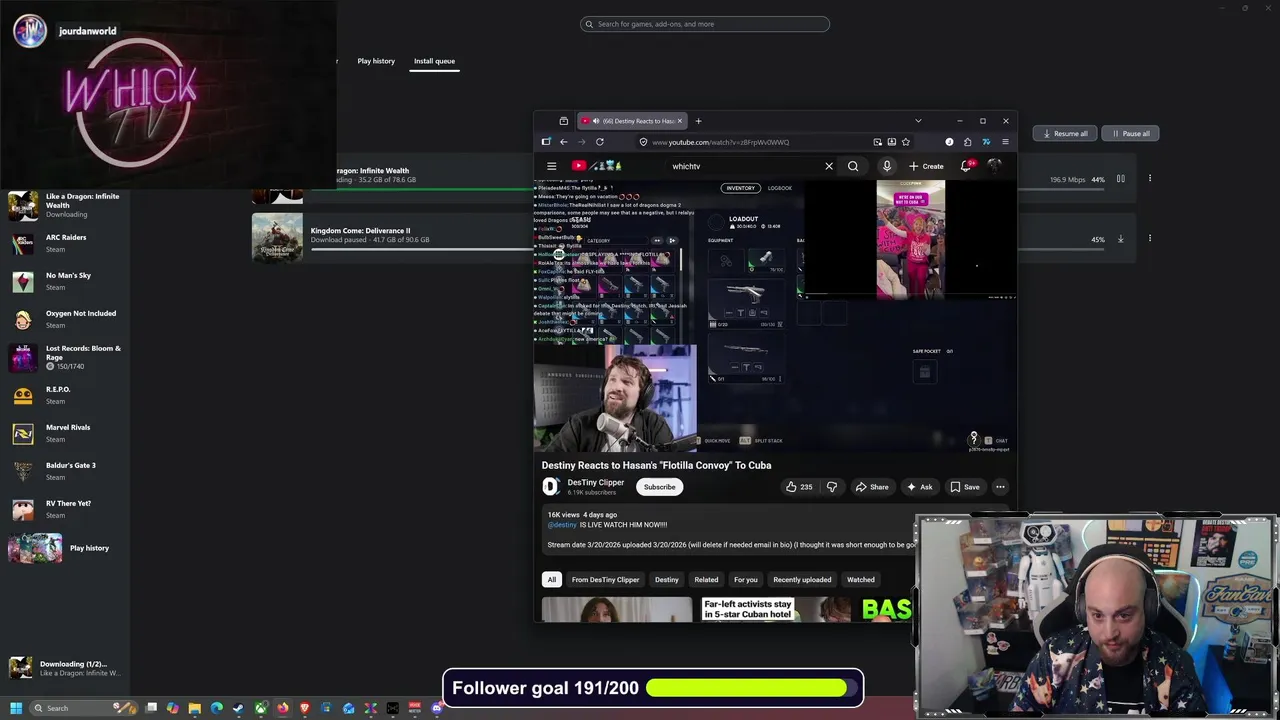Click the Ask button
The height and width of the screenshot is (720, 1280).
click(919, 487)
